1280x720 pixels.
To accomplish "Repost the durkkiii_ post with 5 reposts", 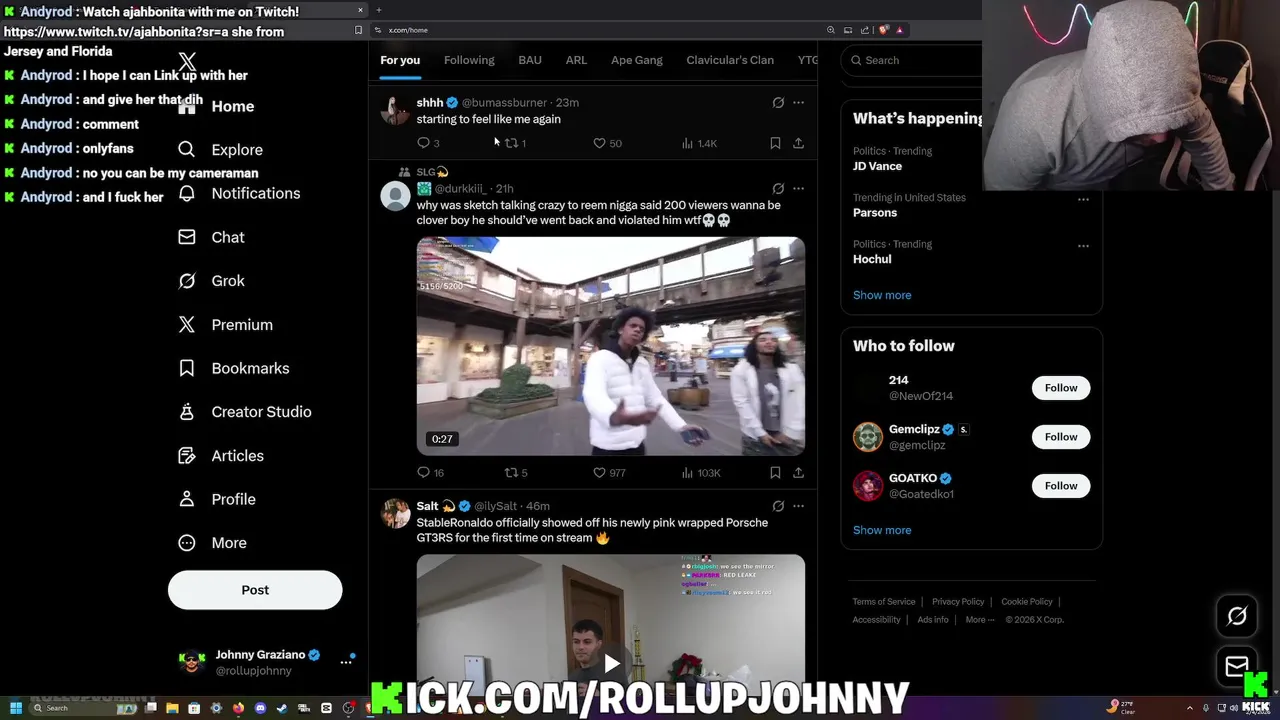I will (x=511, y=472).
